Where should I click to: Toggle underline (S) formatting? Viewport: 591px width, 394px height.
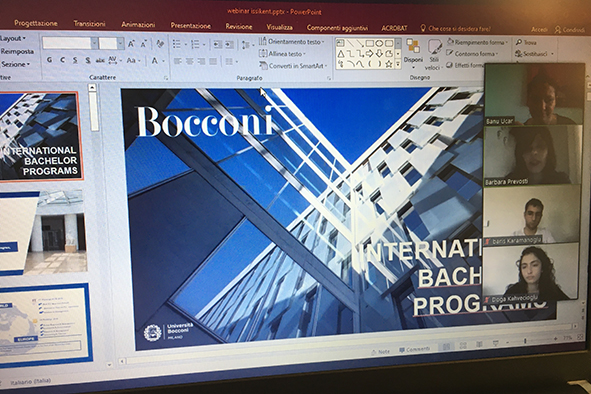pos(75,60)
